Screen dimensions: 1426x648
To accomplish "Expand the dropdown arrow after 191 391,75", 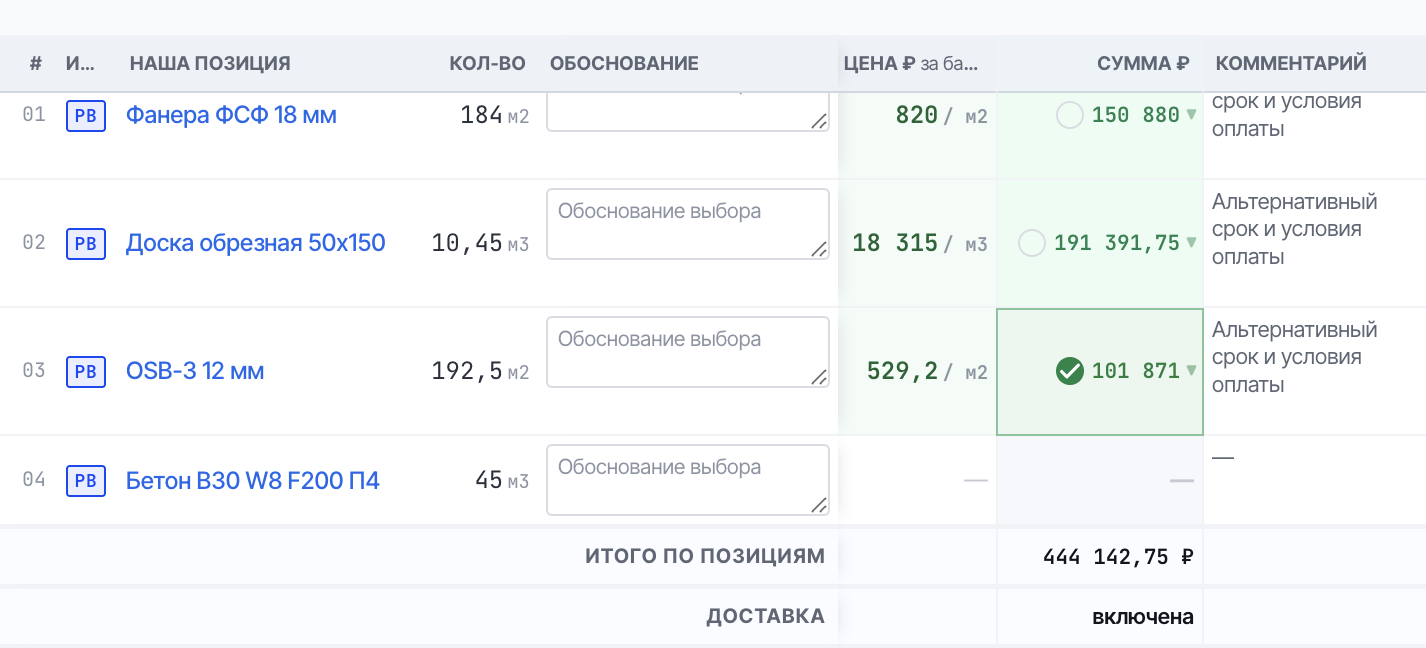I will pos(1191,243).
